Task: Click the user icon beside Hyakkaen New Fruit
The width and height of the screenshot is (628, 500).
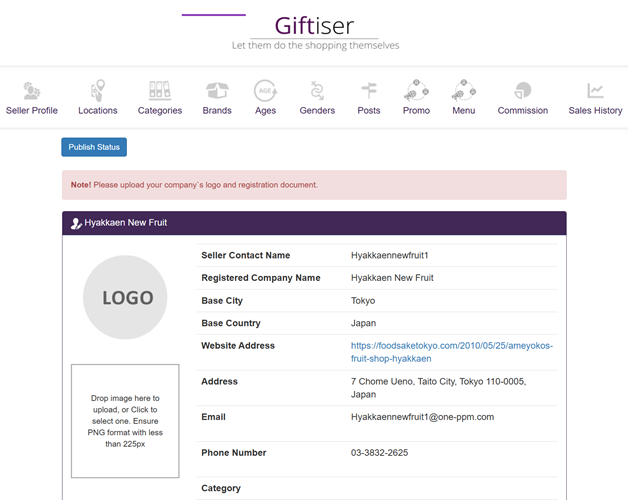Action: pos(76,223)
